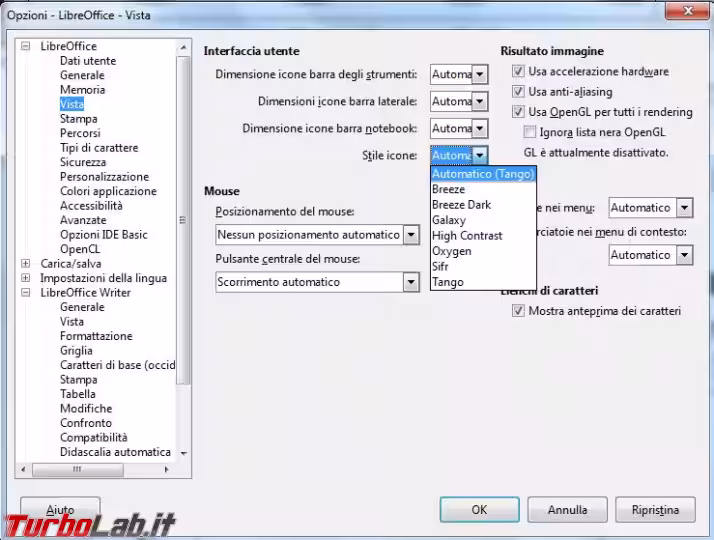The image size is (714, 540).
Task: Click the Ripristina button
Action: tap(655, 509)
